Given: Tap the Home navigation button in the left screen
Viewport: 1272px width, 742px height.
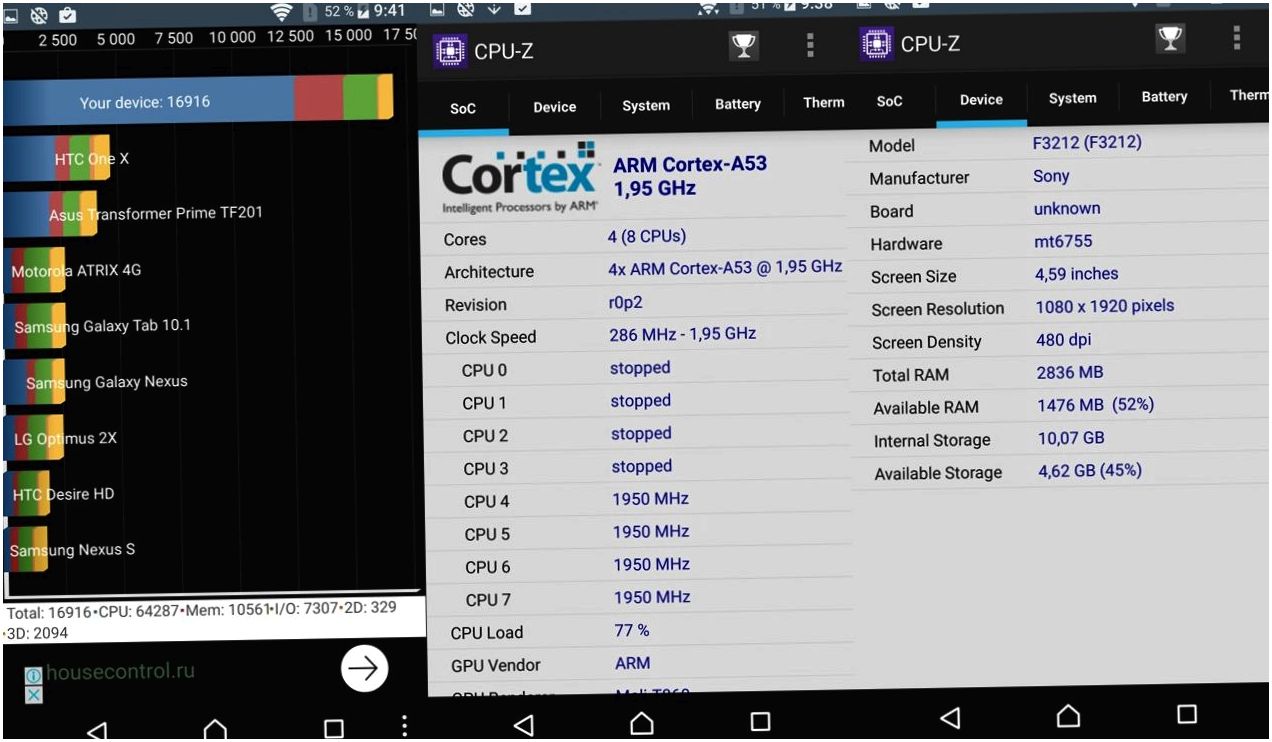Looking at the screenshot, I should click(x=215, y=730).
